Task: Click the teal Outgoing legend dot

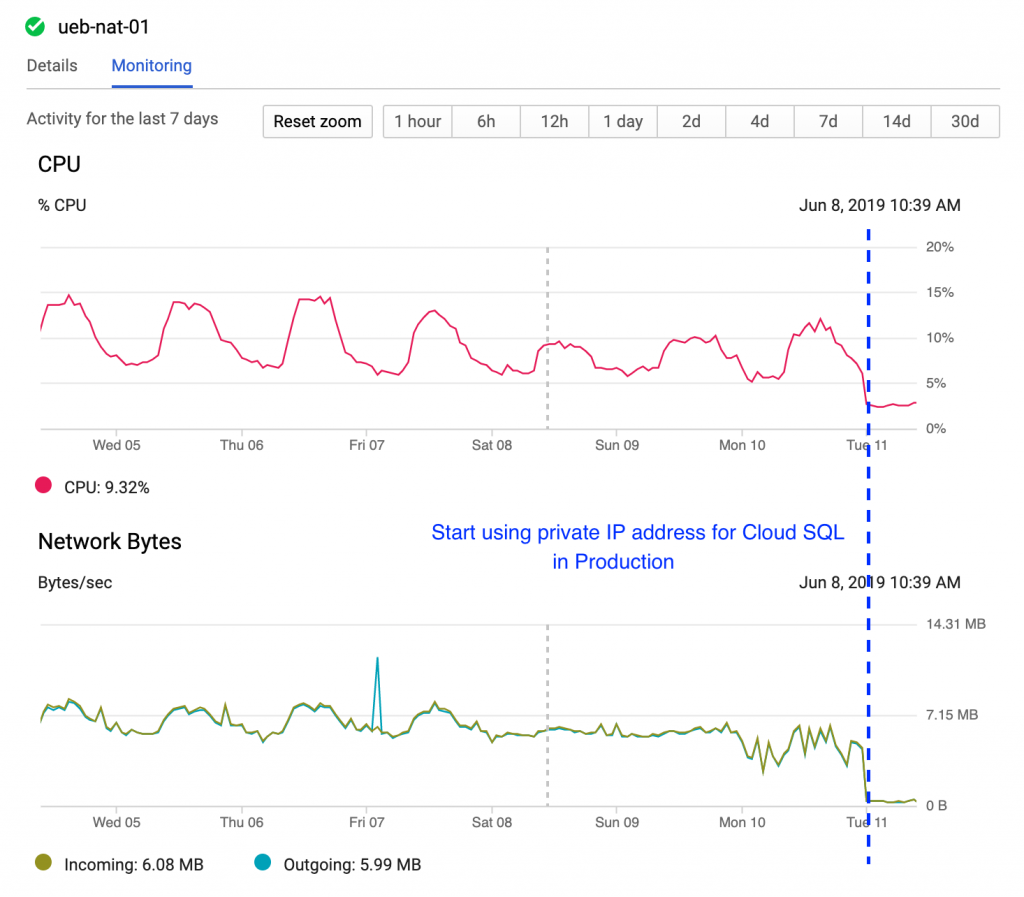Action: [x=263, y=862]
